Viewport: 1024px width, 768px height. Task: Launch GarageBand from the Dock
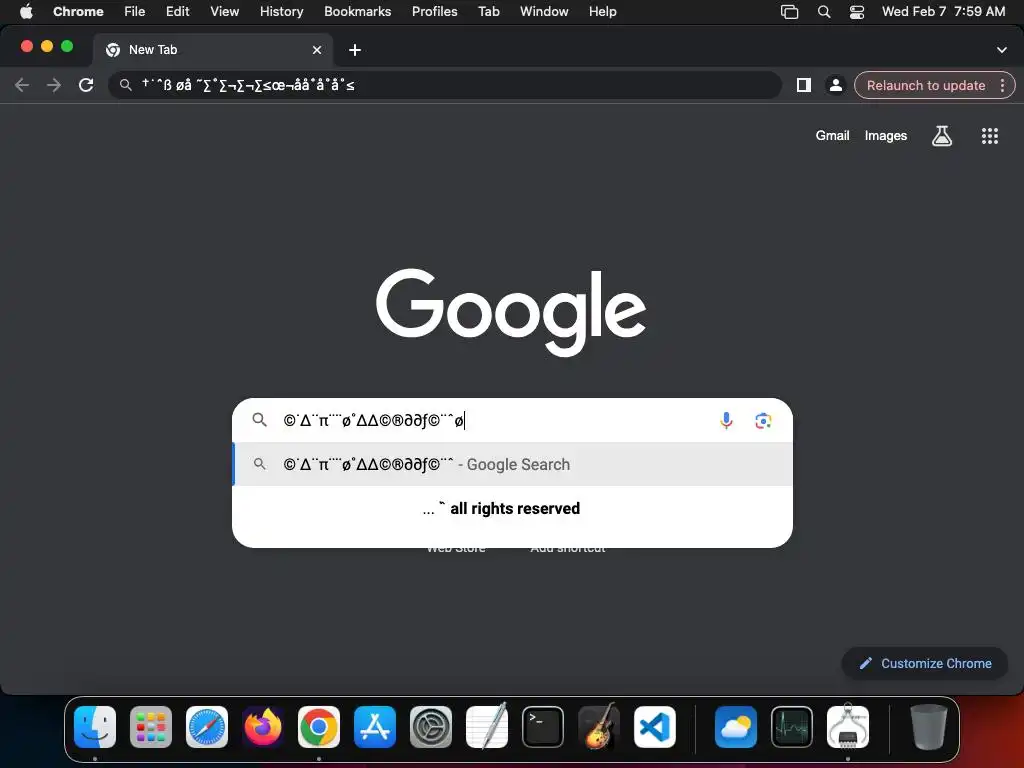pyautogui.click(x=599, y=727)
